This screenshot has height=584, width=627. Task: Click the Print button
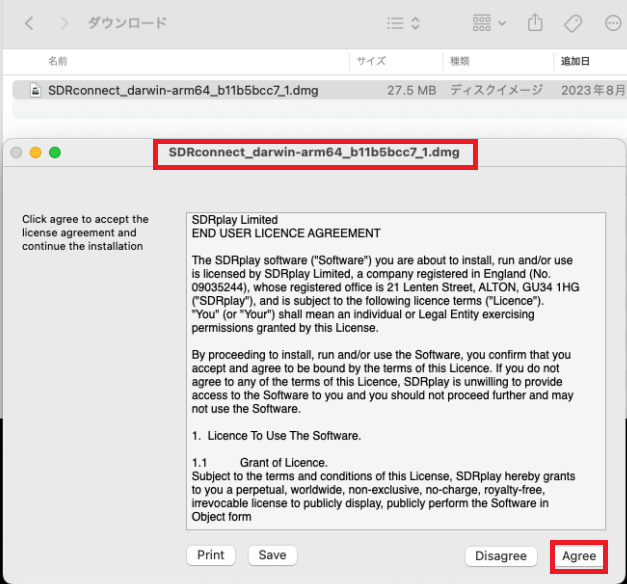pyautogui.click(x=211, y=555)
